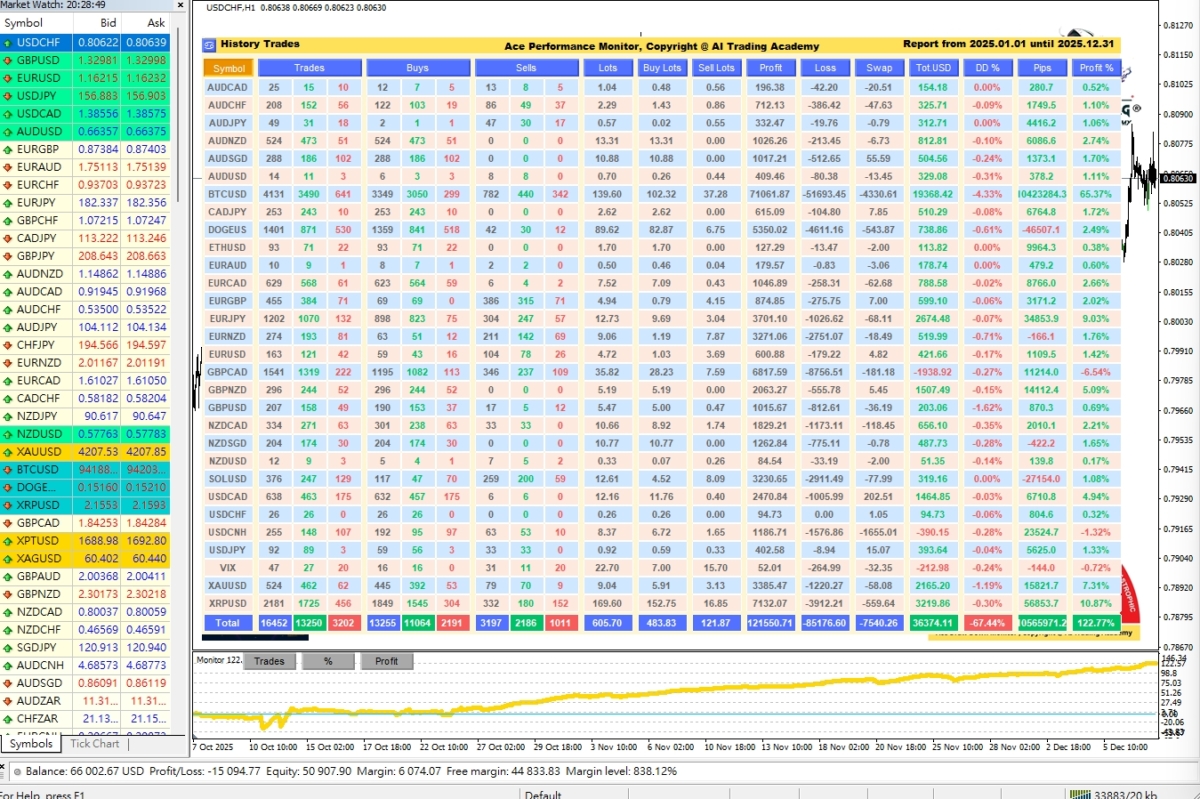The width and height of the screenshot is (1200, 799).
Task: Click the arrow icon next to XAGUSD
Action: [x=9, y=559]
